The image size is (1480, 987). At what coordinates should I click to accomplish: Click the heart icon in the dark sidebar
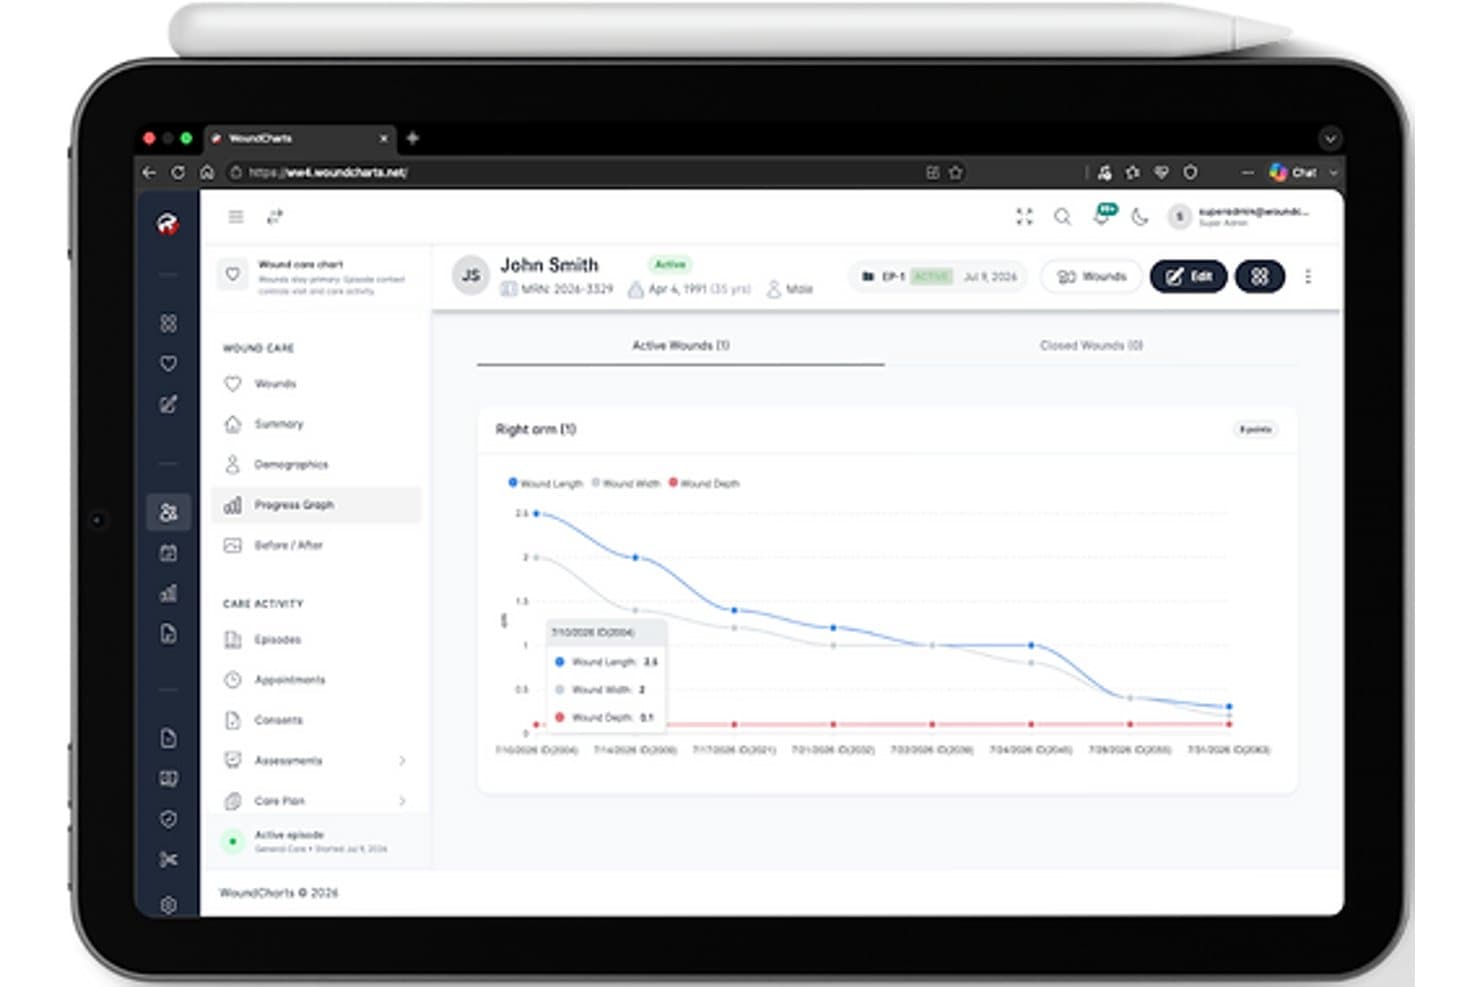click(168, 364)
